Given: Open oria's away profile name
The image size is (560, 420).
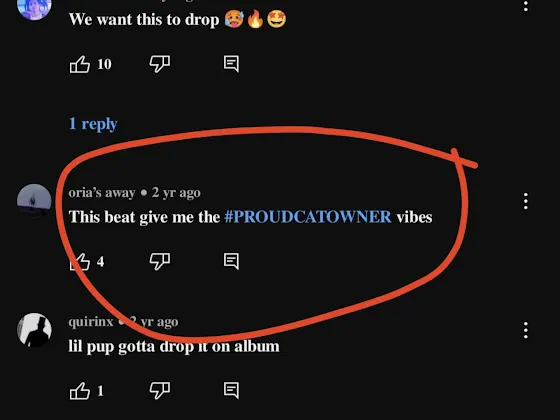Looking at the screenshot, I should pyautogui.click(x=102, y=193).
